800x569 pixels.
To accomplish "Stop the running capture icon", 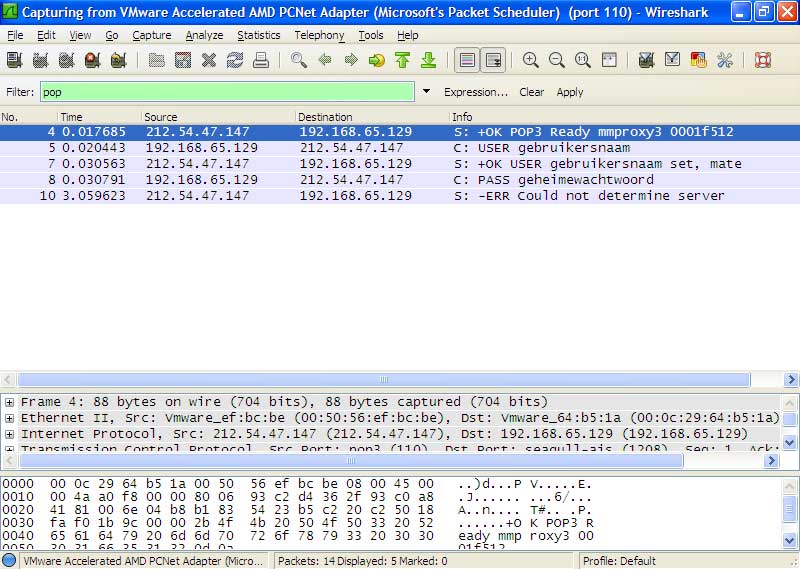I will 92,60.
